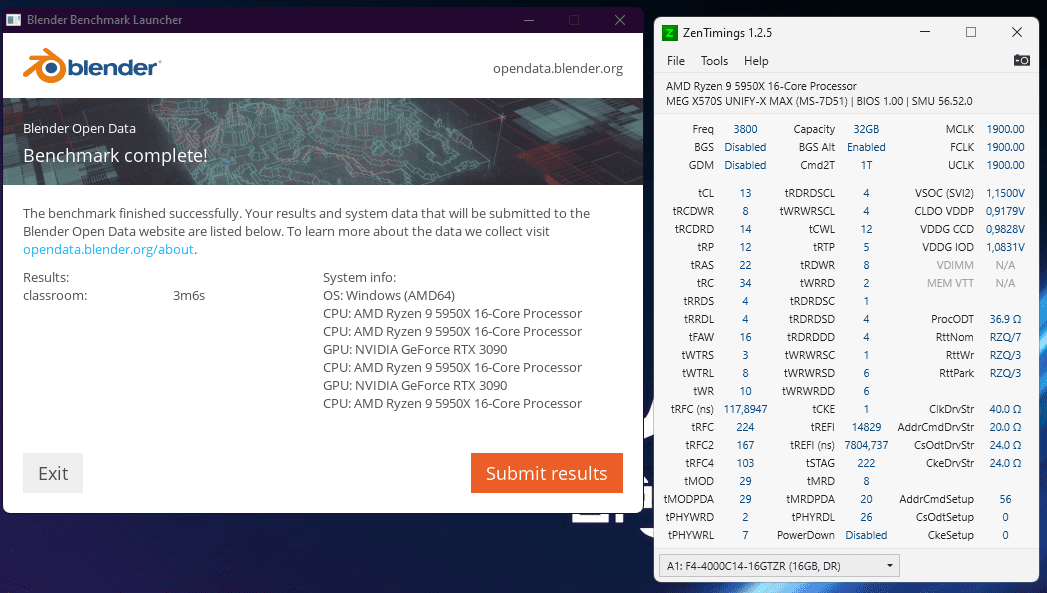The image size is (1047, 593).
Task: Take a screenshot with ZenTimings camera icon
Action: (1021, 60)
